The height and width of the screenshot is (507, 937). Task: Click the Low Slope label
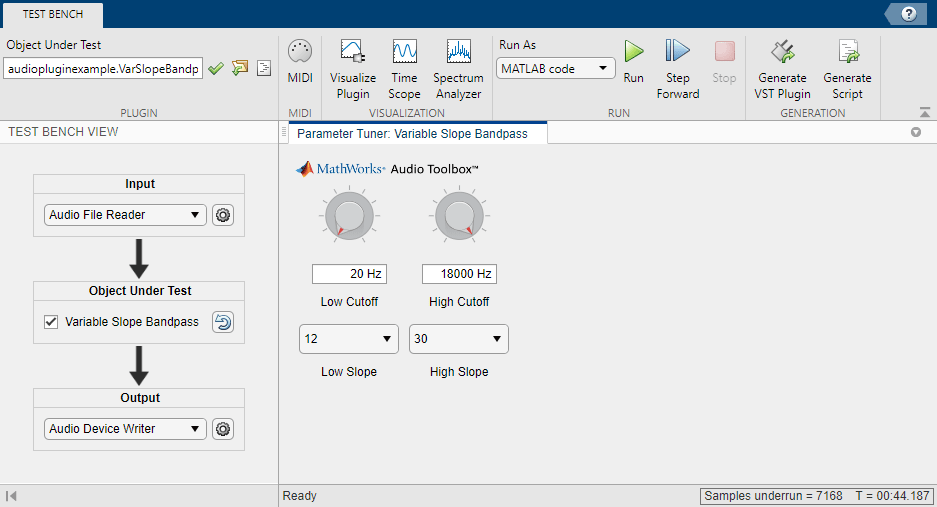[x=349, y=372]
